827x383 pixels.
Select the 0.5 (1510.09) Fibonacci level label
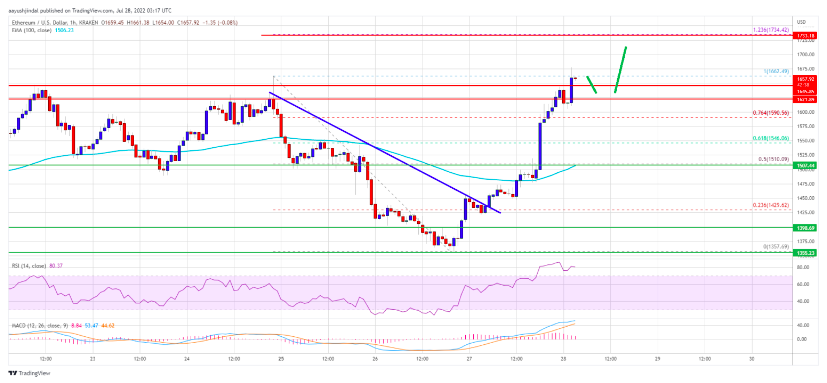click(773, 159)
